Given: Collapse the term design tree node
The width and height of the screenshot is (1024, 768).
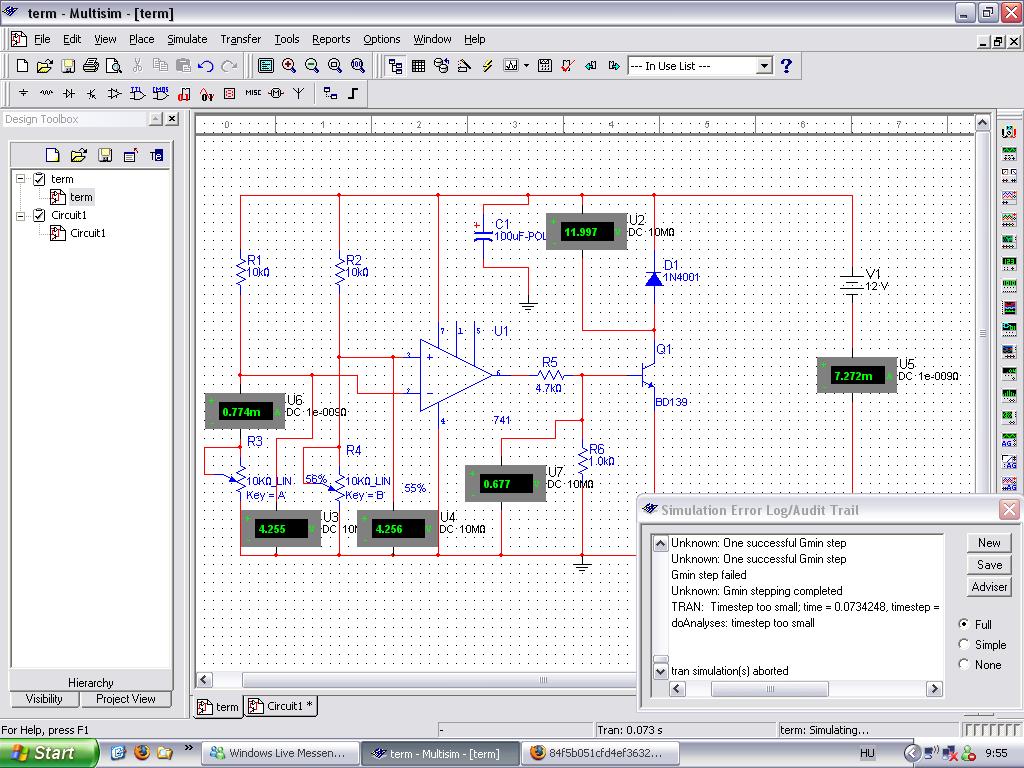Looking at the screenshot, I should [20, 179].
